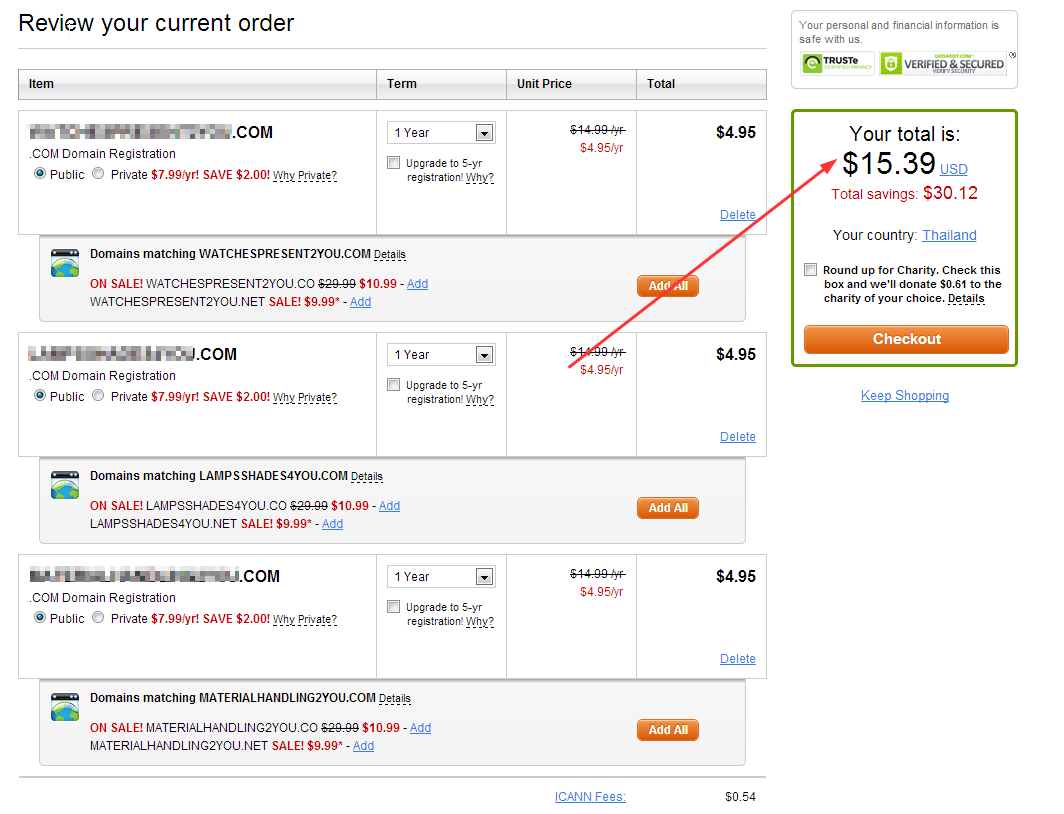This screenshot has height=814, width=1064.
Task: Click Add All for WATCHESPRESENT2YOU matching domains
Action: tap(668, 286)
